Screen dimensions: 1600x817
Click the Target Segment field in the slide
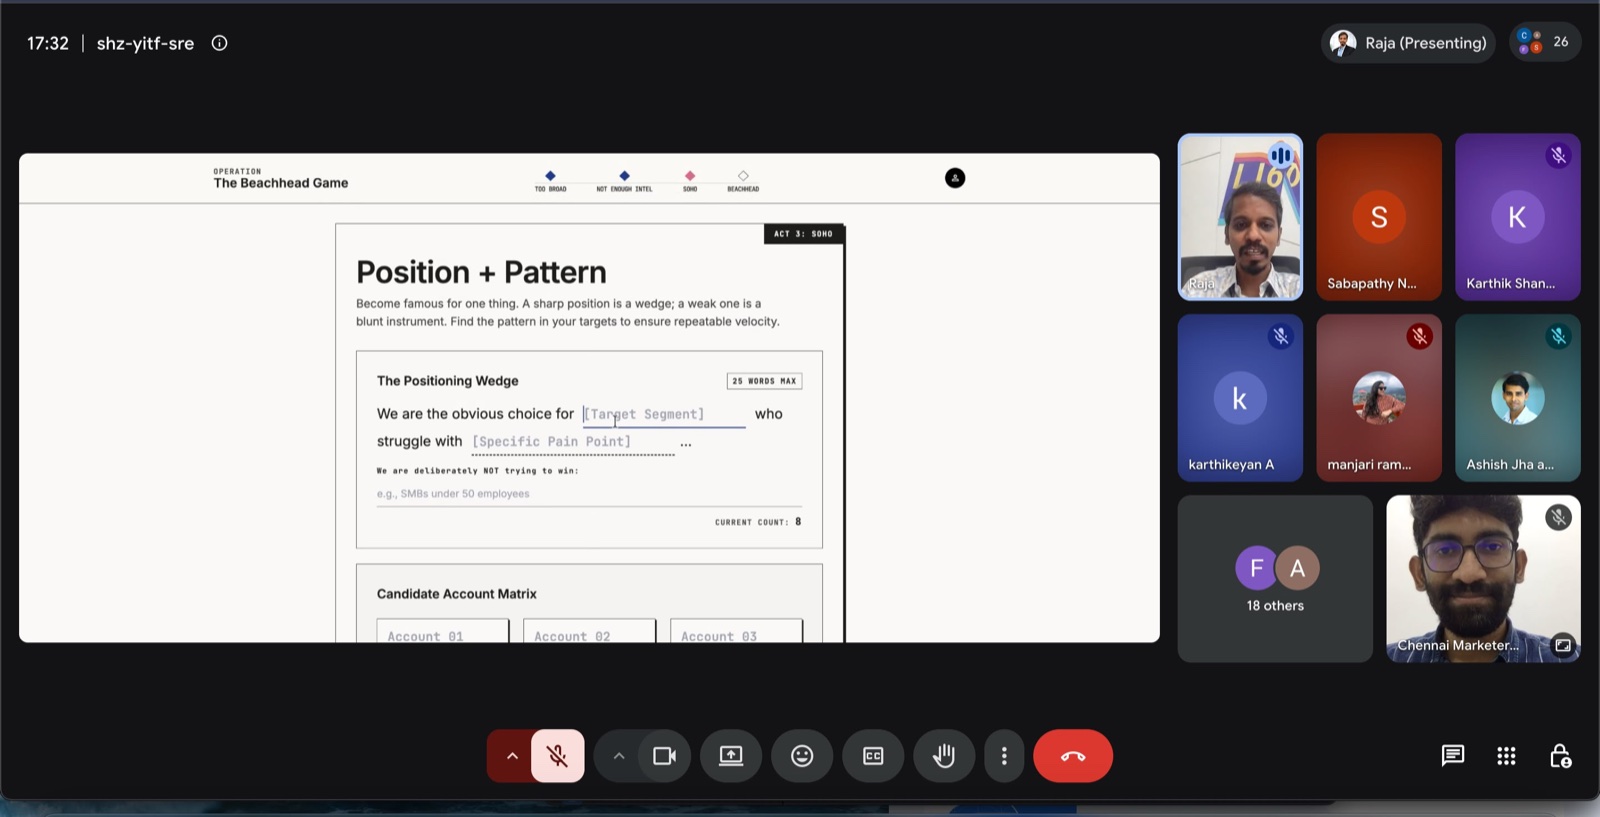(x=664, y=414)
